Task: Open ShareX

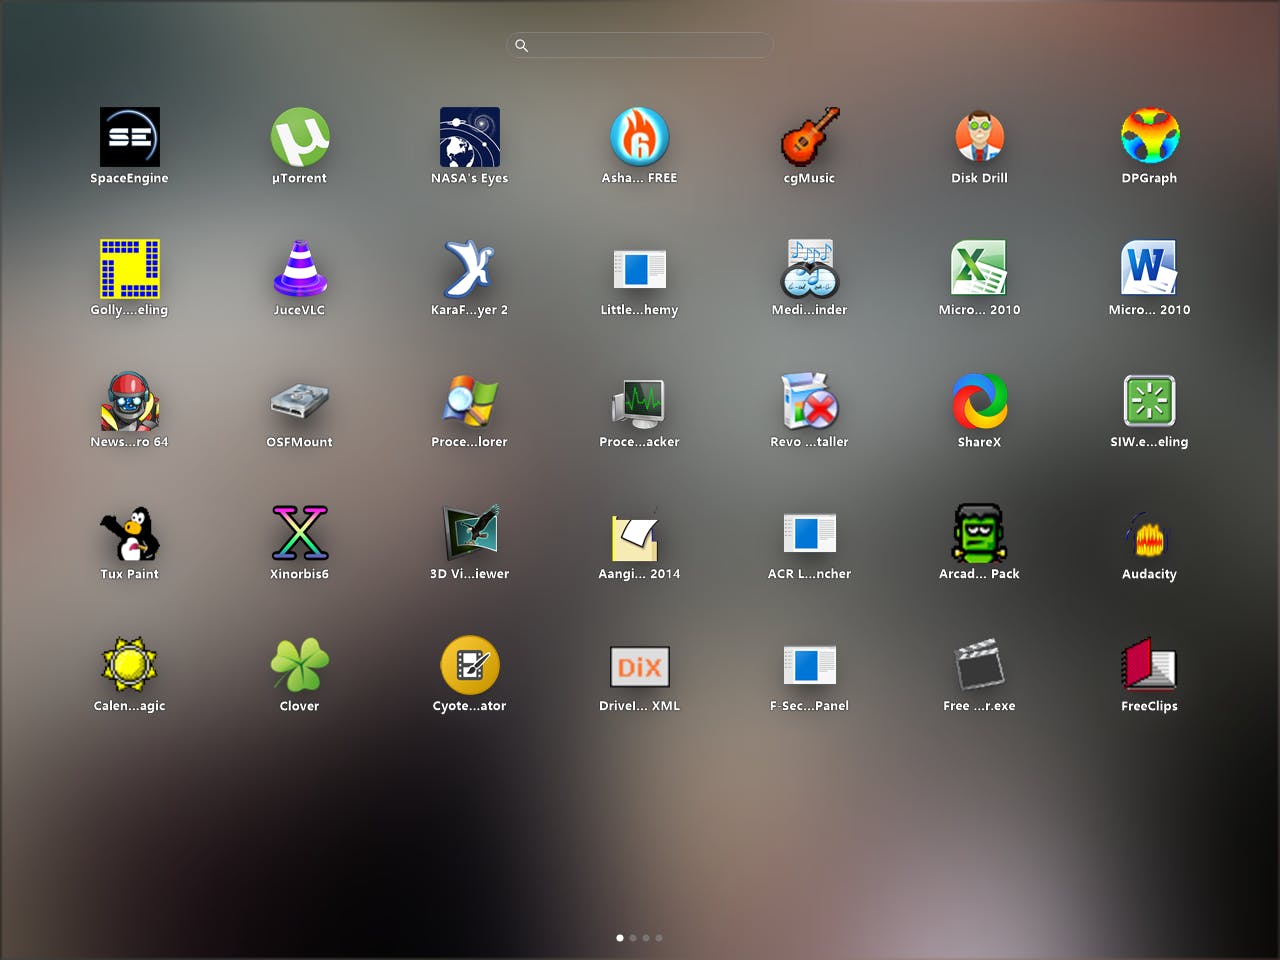Action: 980,401
